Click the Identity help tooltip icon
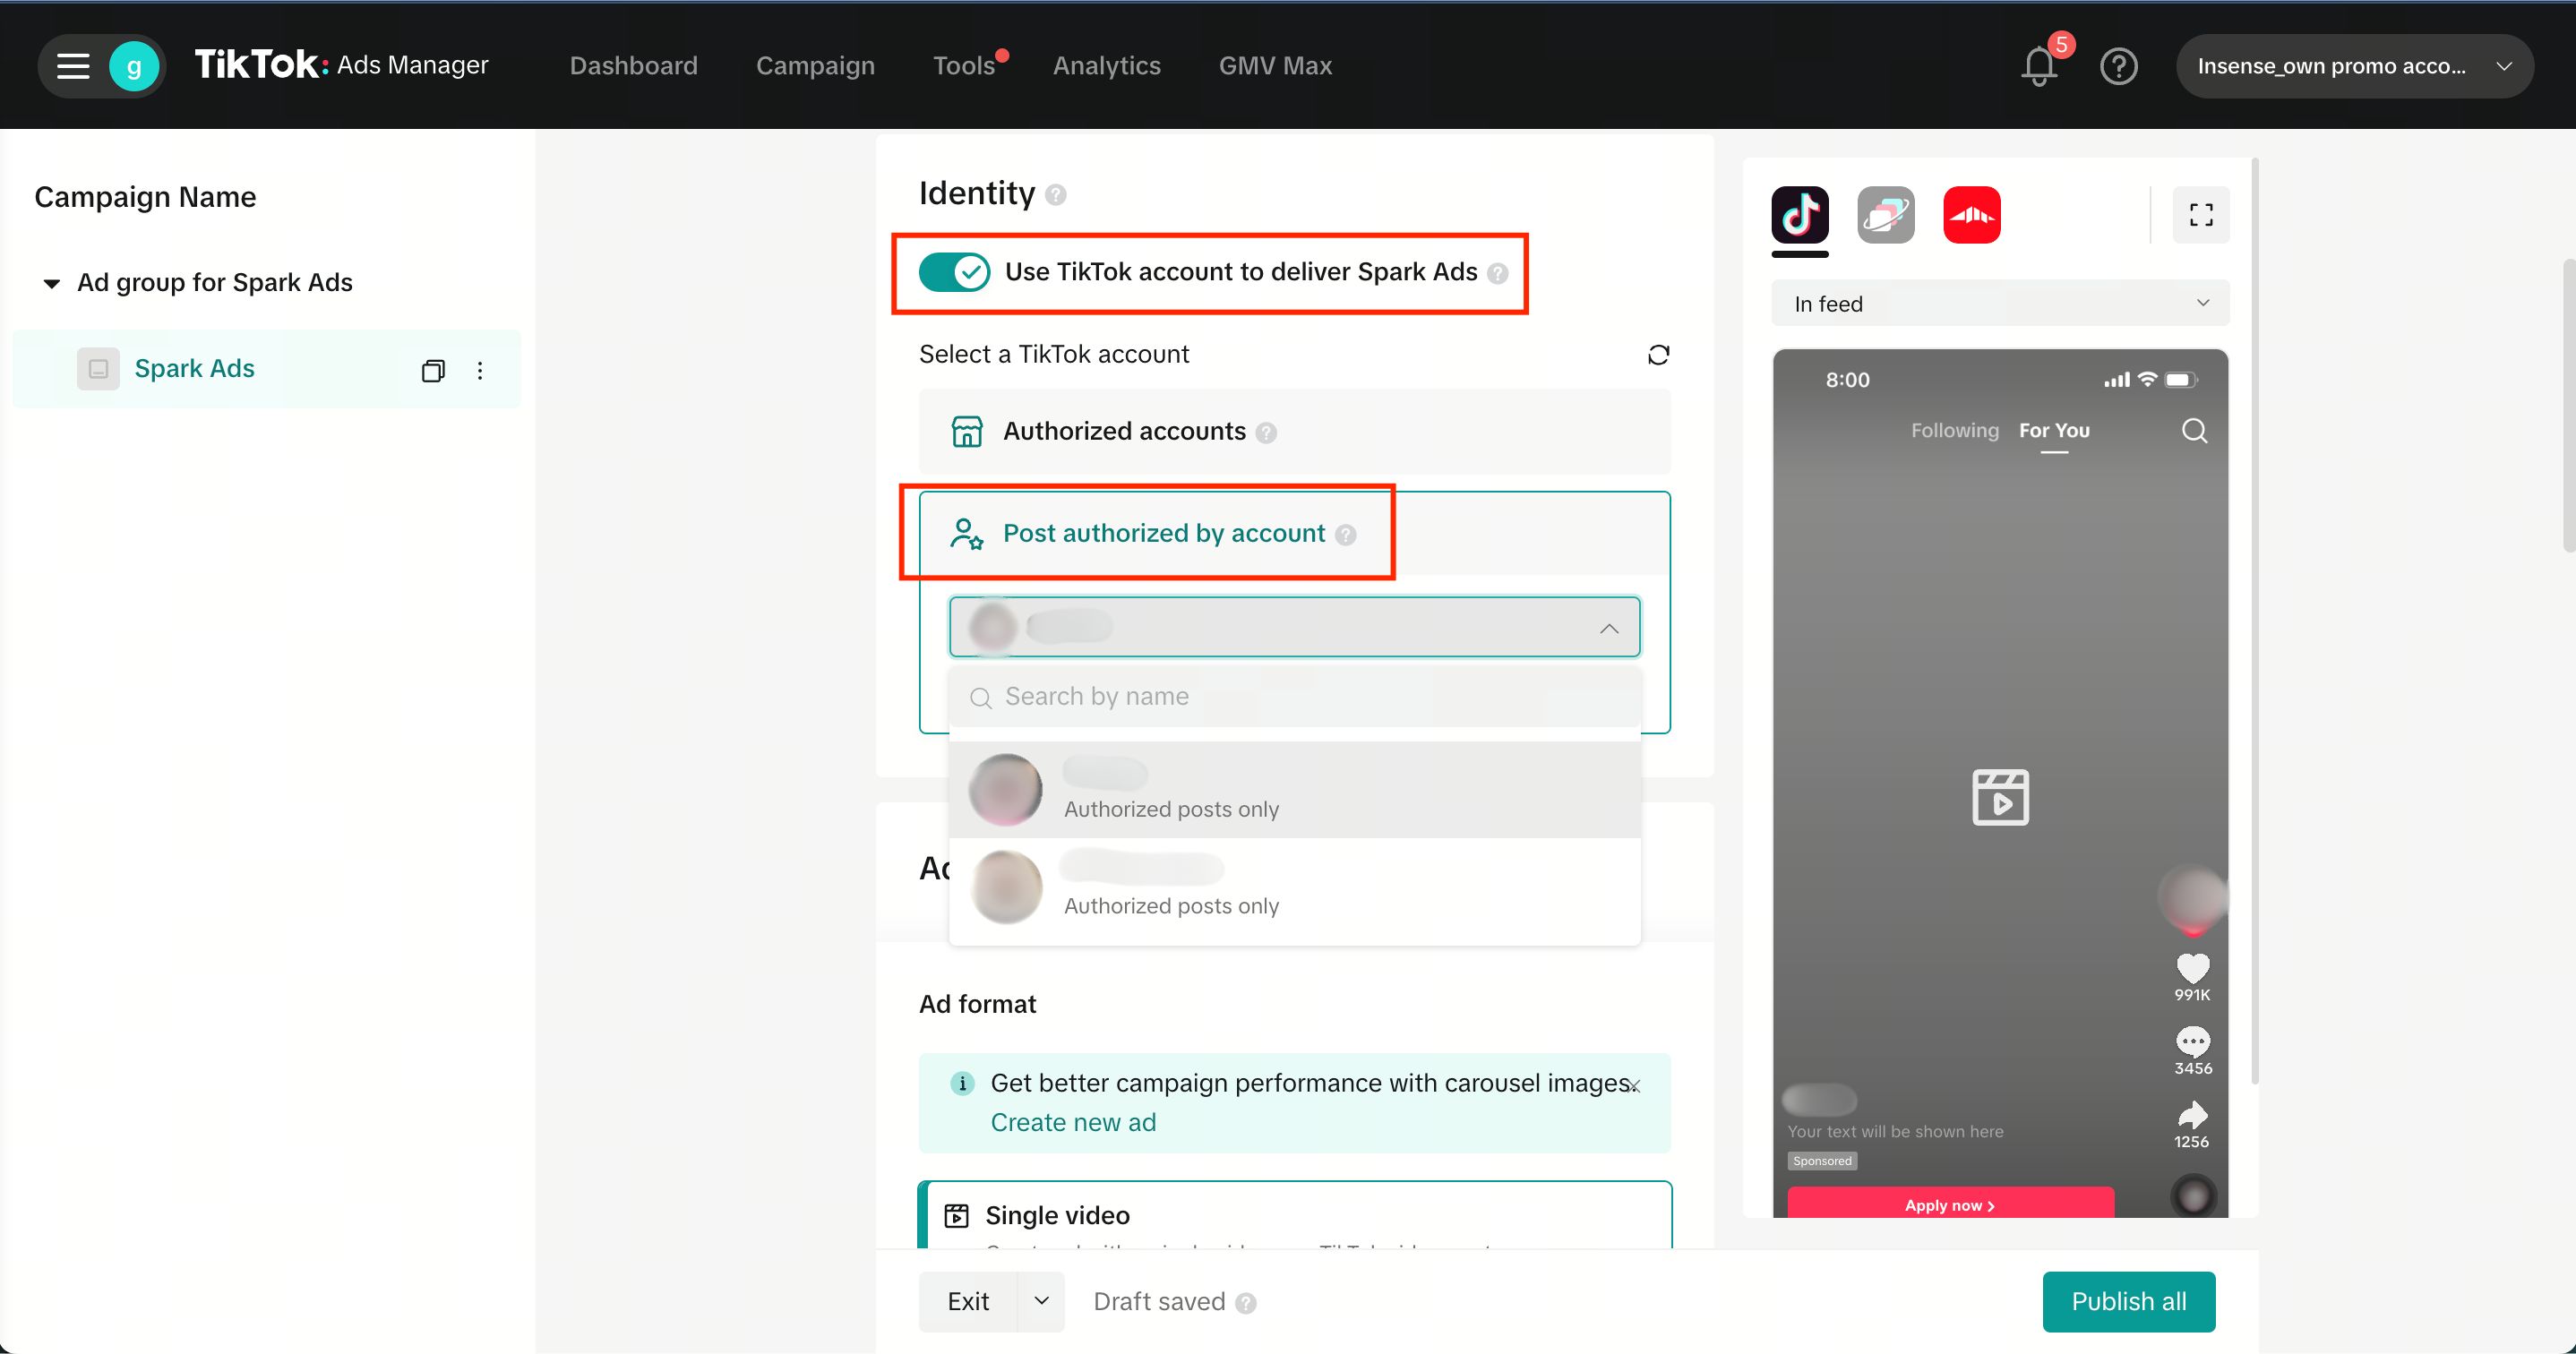This screenshot has height=1354, width=2576. 1055,195
